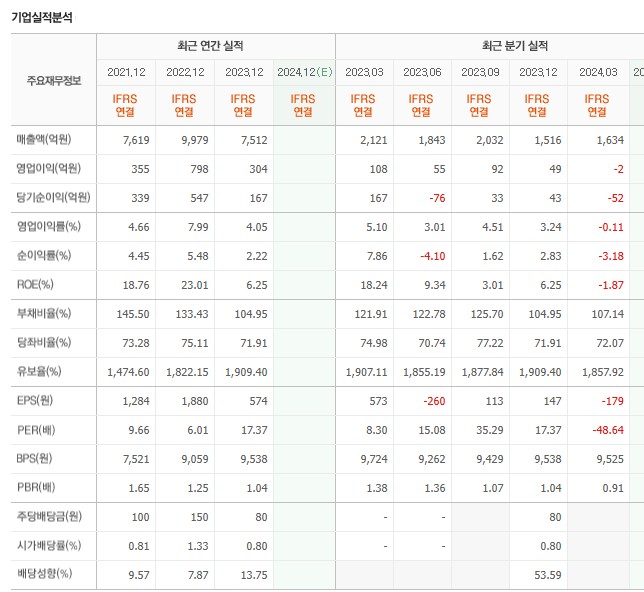Click the 9,979 revenue value
This screenshot has height=592, width=644.
click(x=195, y=140)
